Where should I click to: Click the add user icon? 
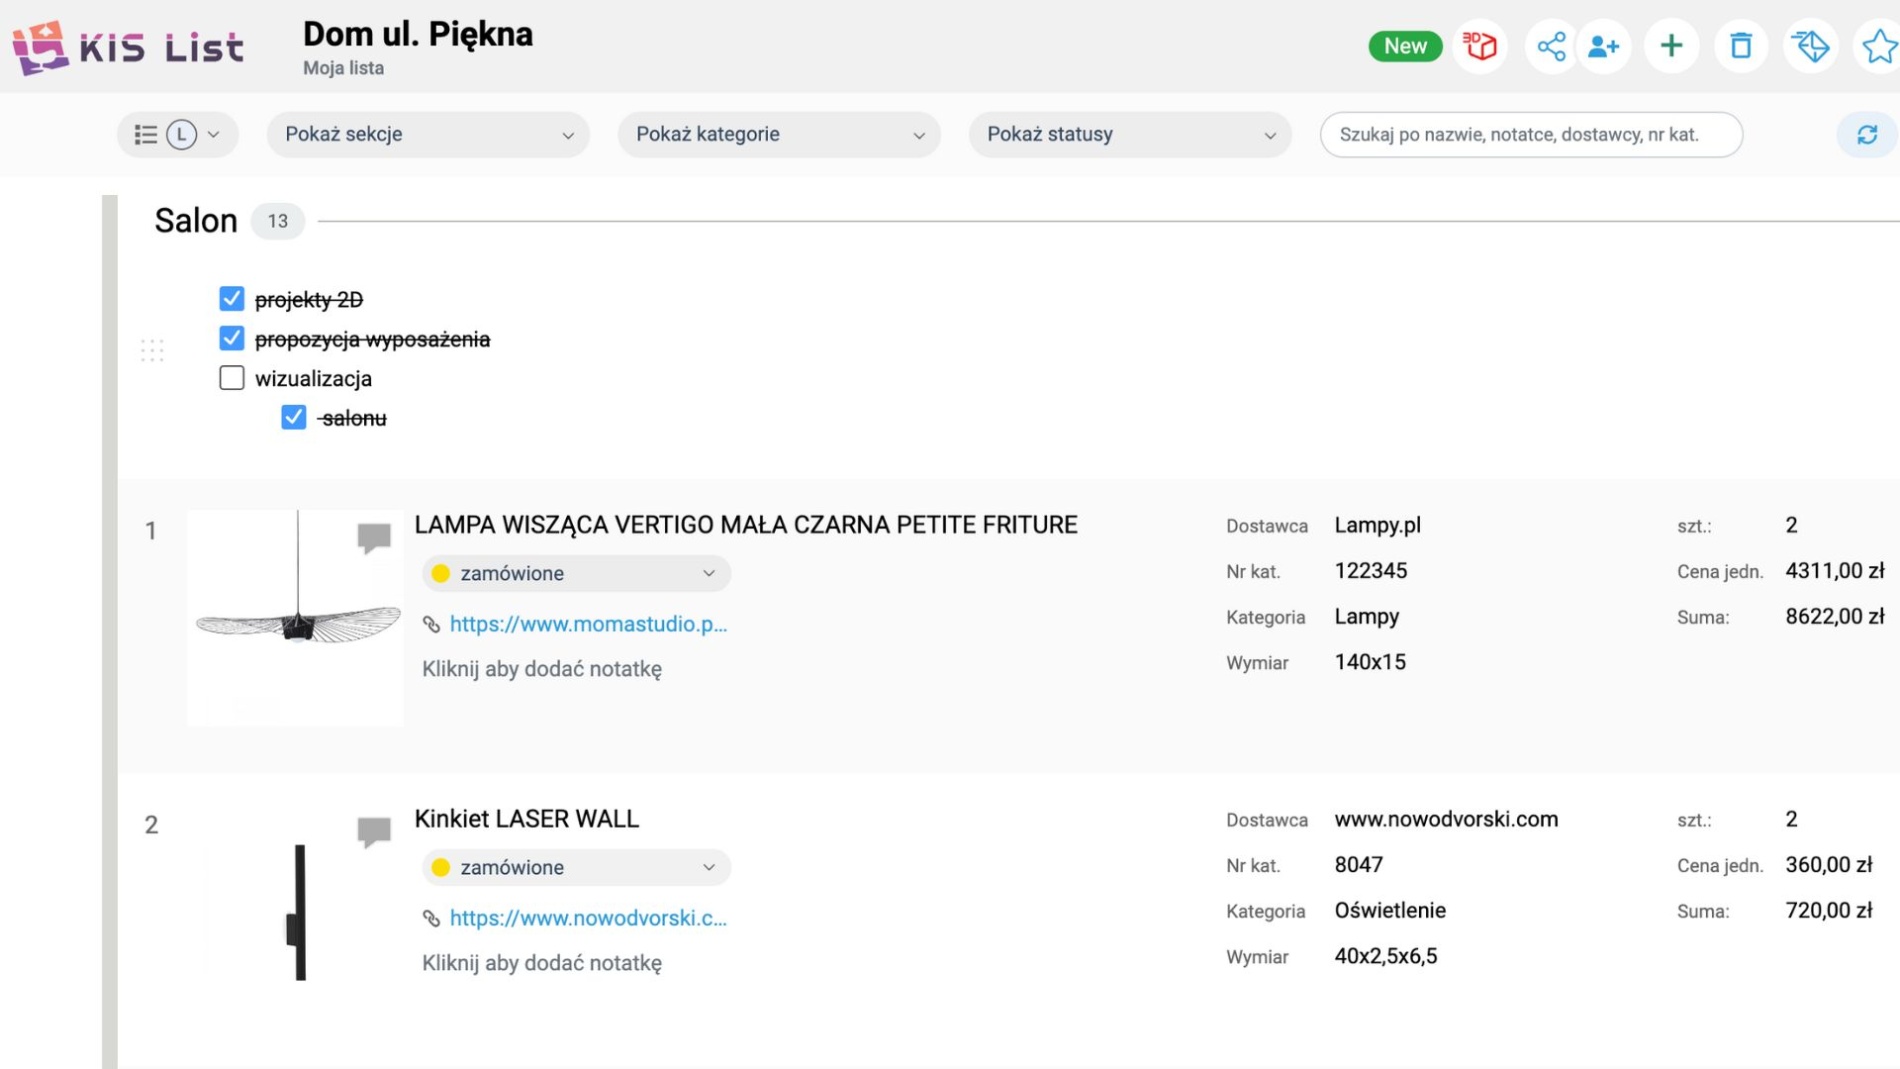coord(1604,46)
